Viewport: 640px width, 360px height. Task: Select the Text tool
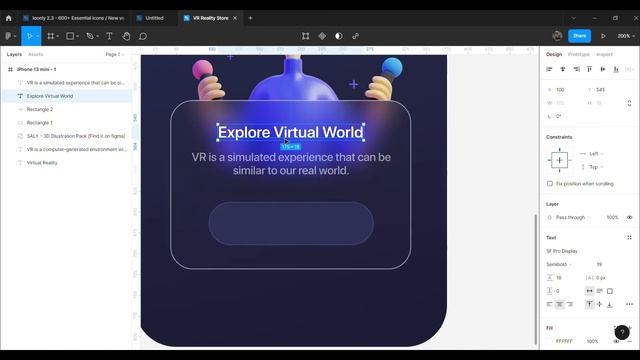click(x=109, y=36)
